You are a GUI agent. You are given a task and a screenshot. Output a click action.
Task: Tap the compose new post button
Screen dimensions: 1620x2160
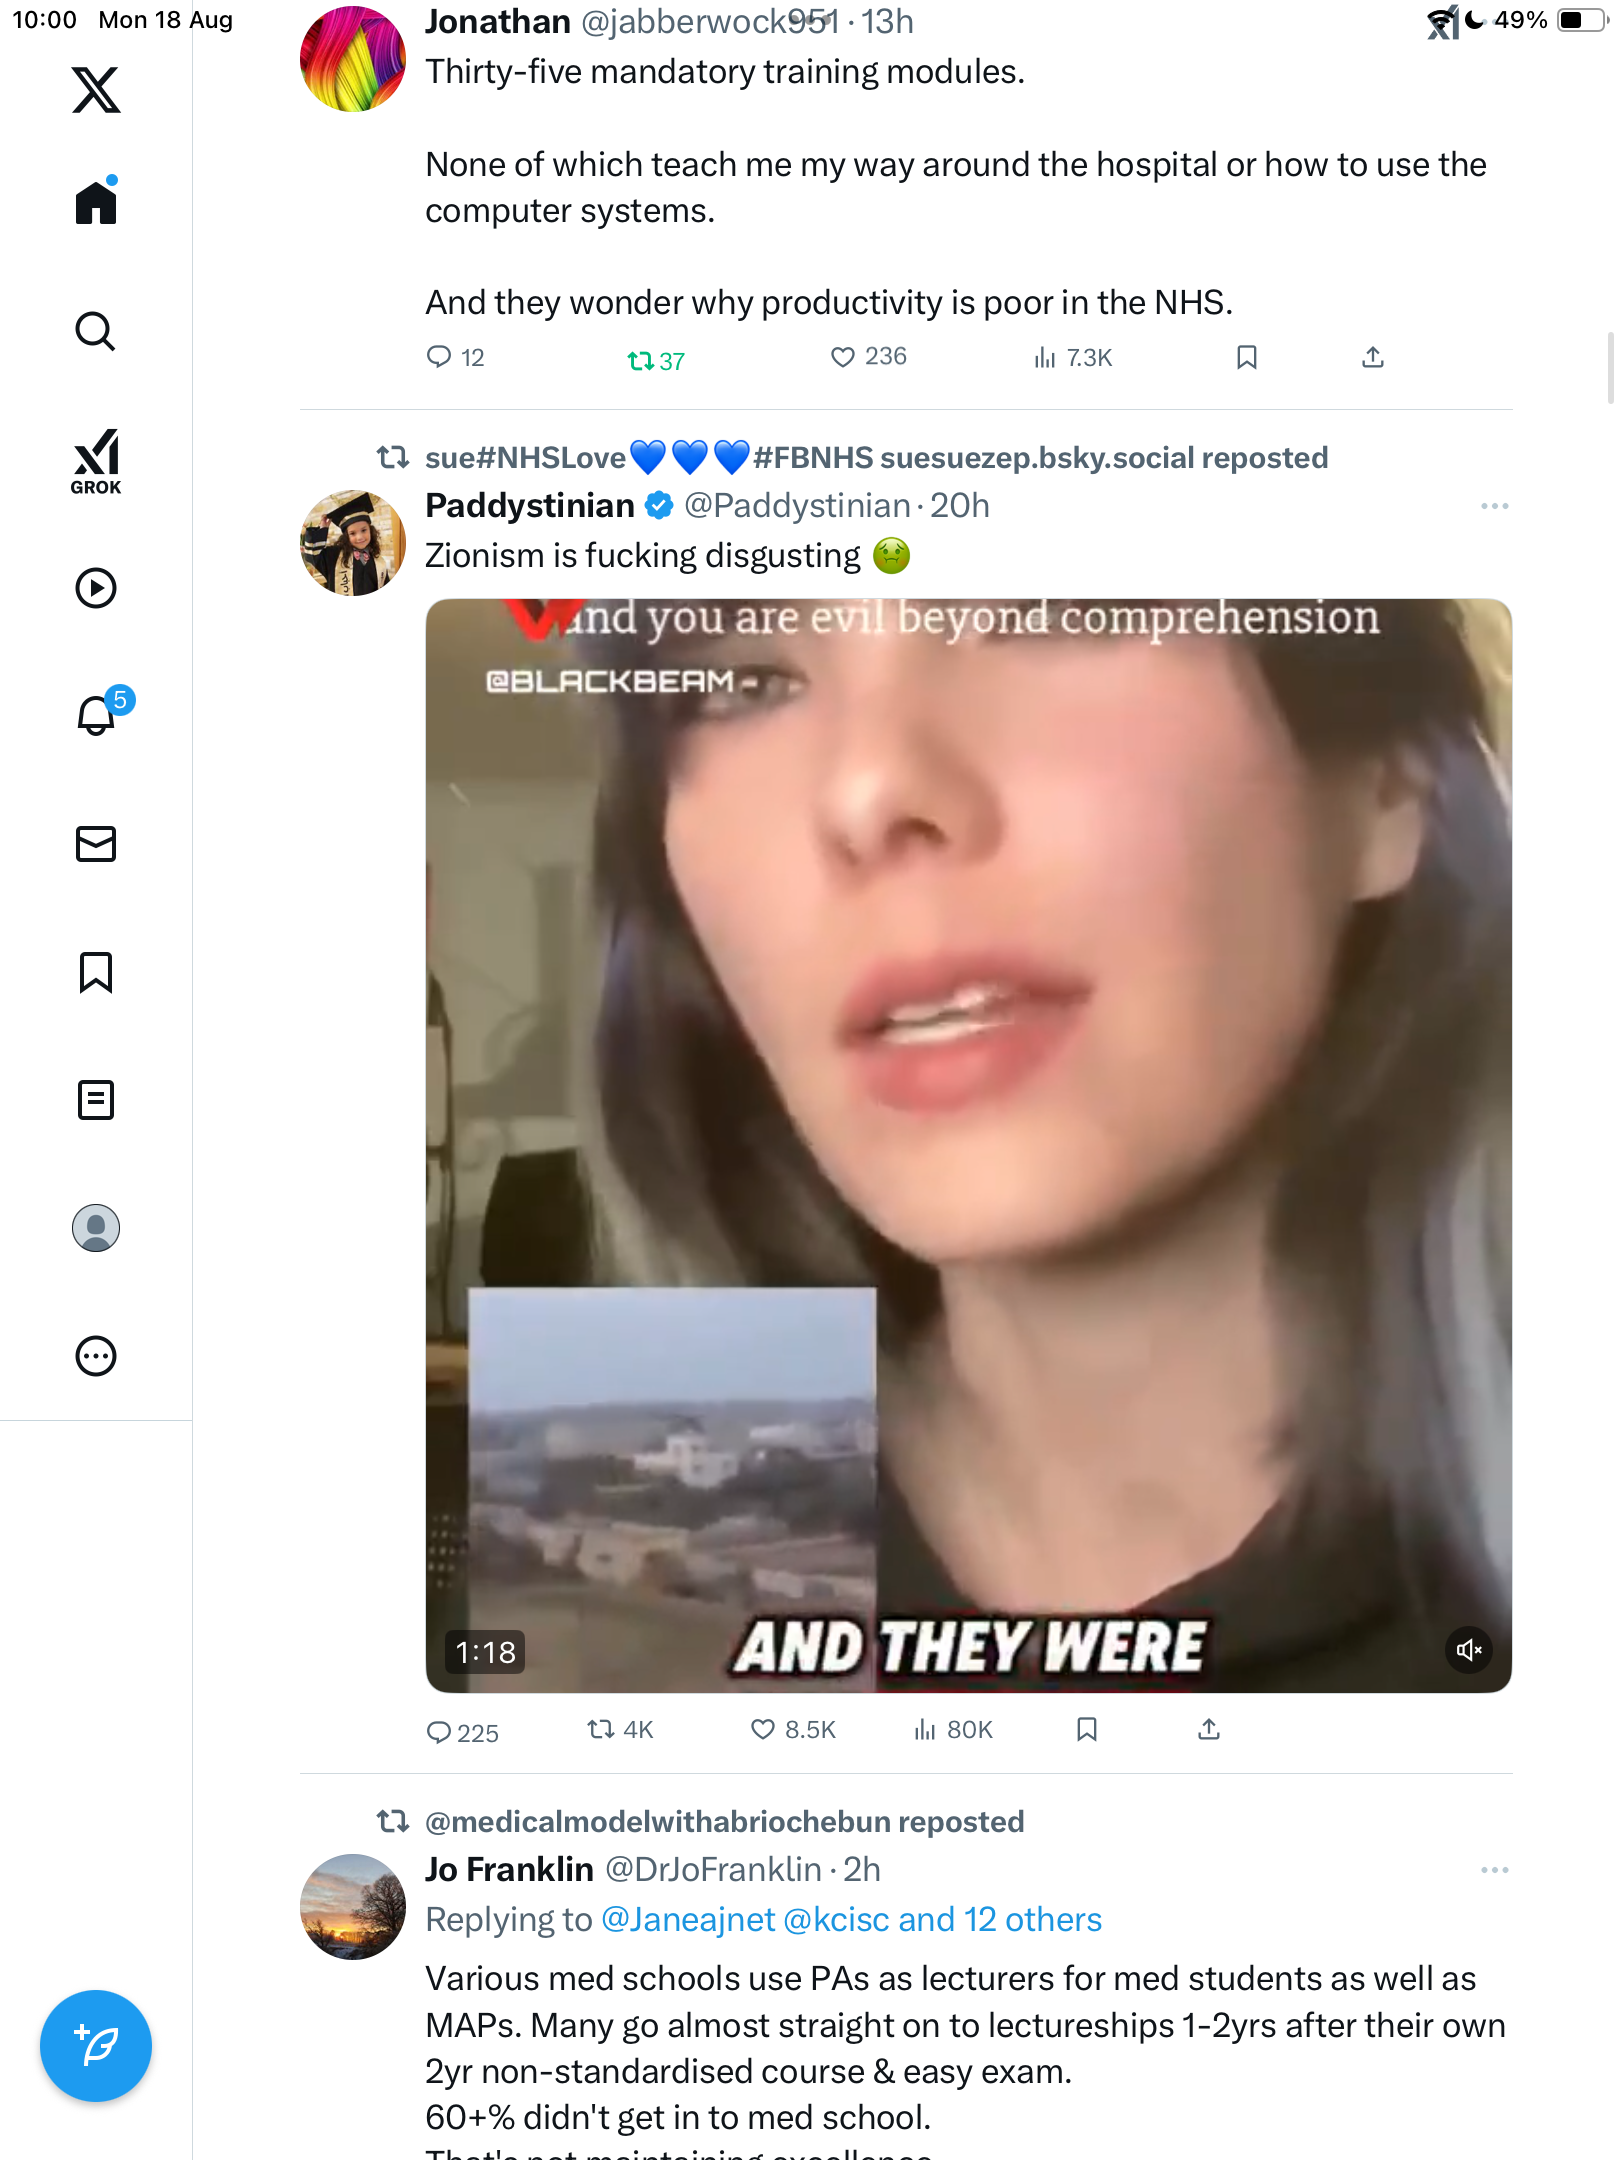point(96,2045)
